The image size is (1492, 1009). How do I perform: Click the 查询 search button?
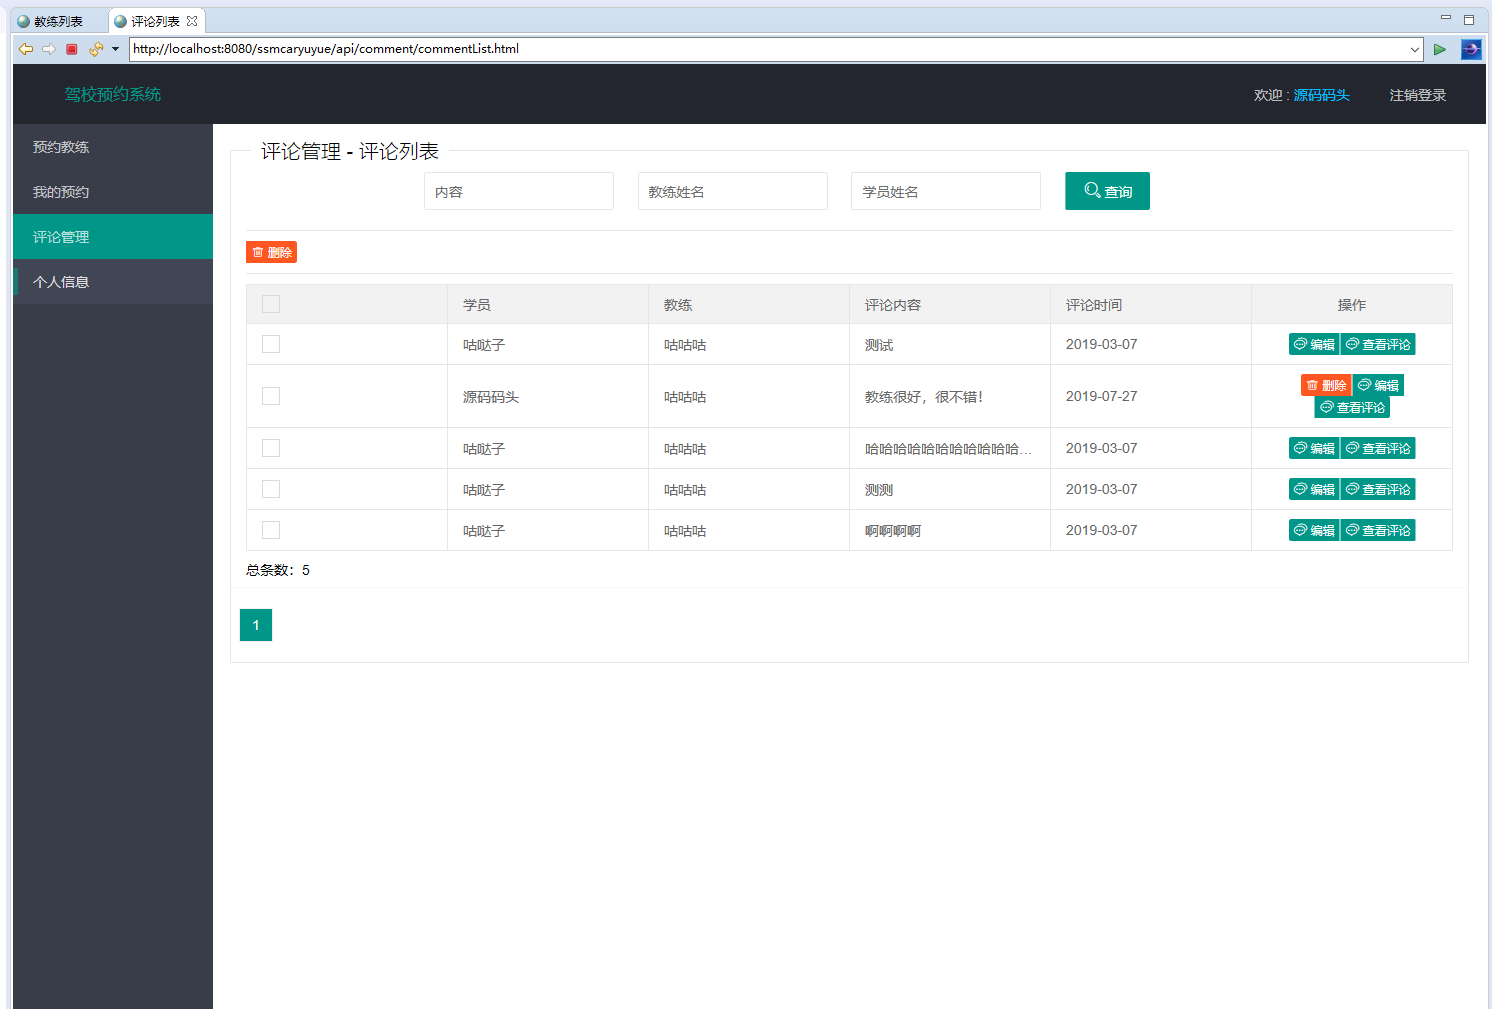pos(1107,191)
